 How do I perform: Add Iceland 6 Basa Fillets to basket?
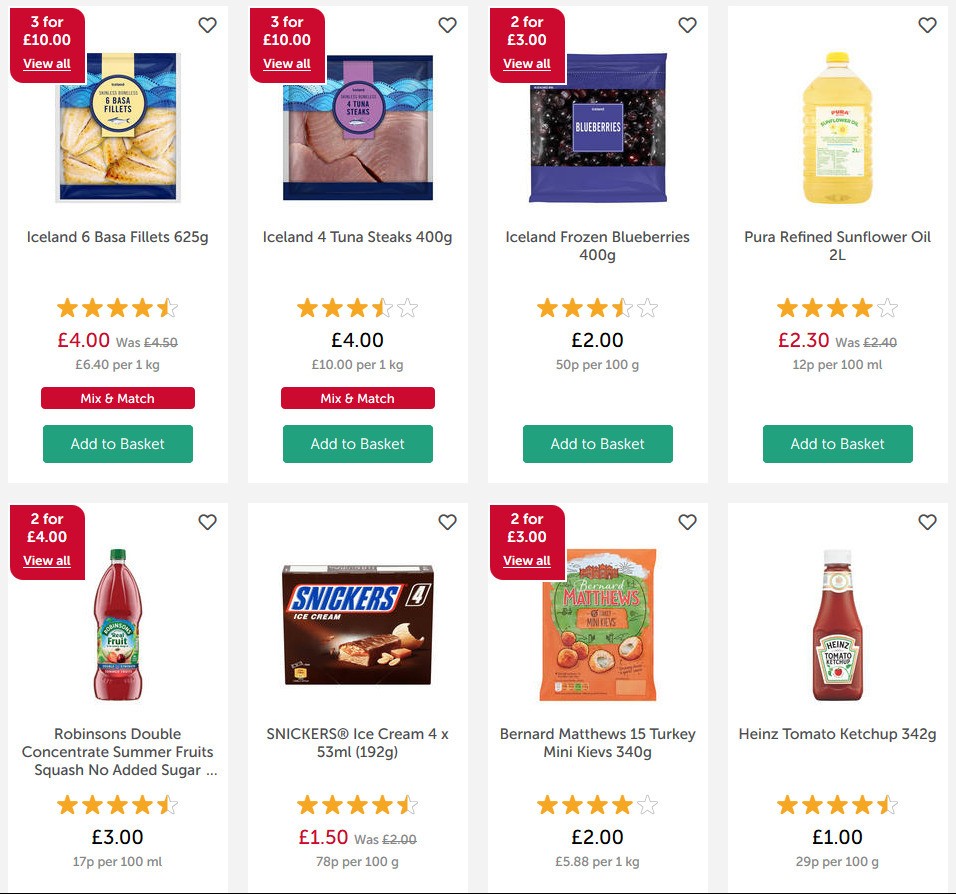point(117,443)
